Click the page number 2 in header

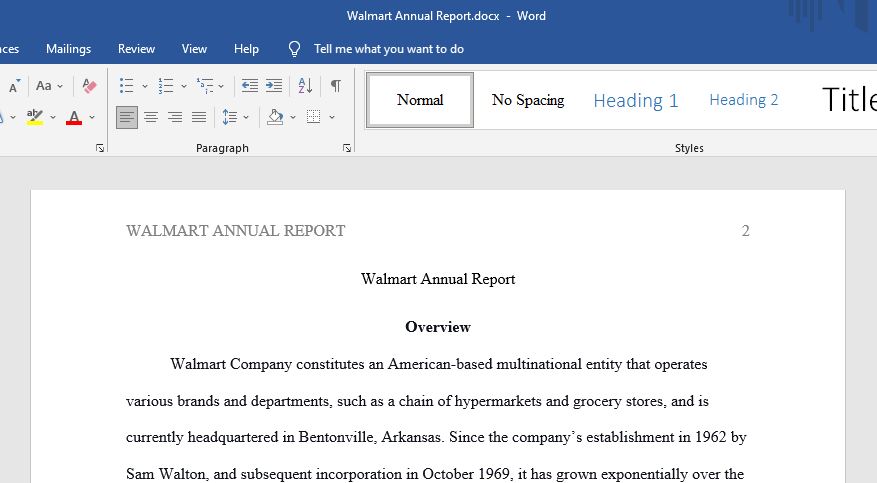746,231
